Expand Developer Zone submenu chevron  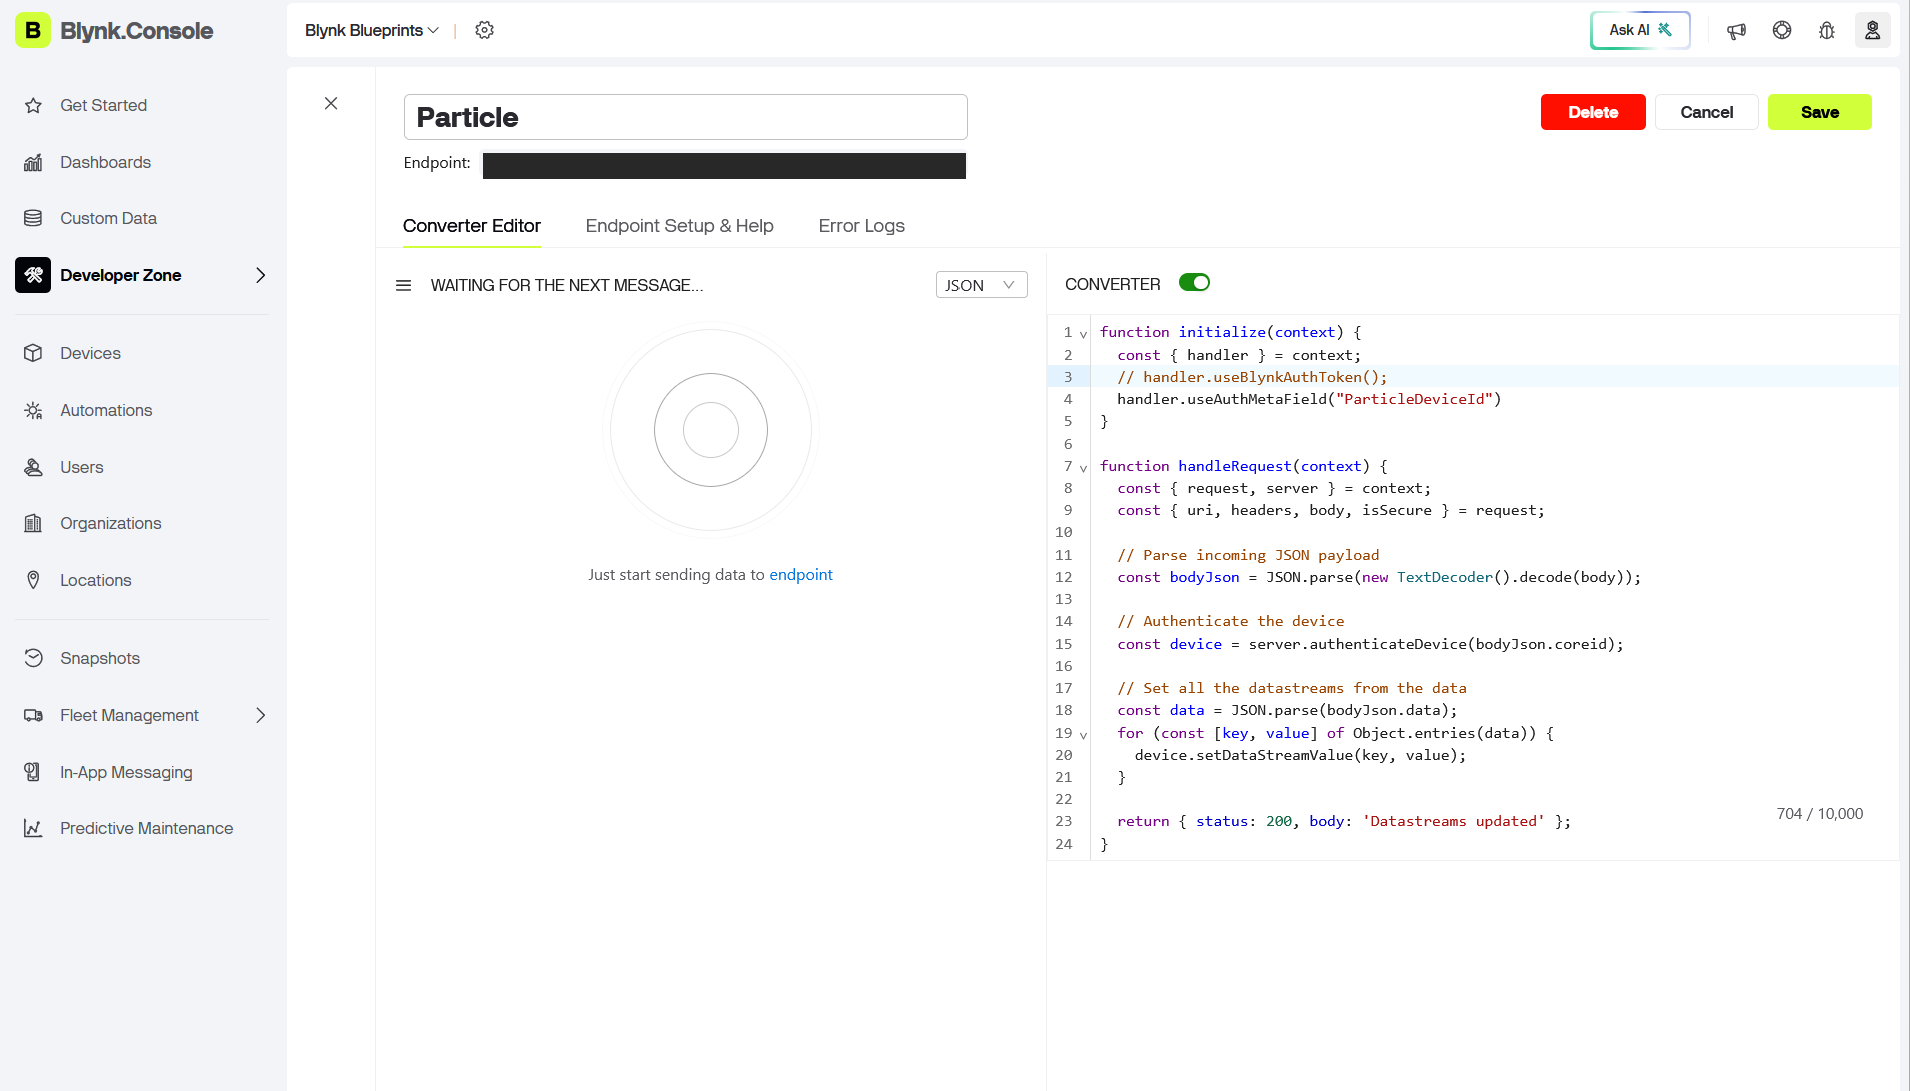pos(261,275)
